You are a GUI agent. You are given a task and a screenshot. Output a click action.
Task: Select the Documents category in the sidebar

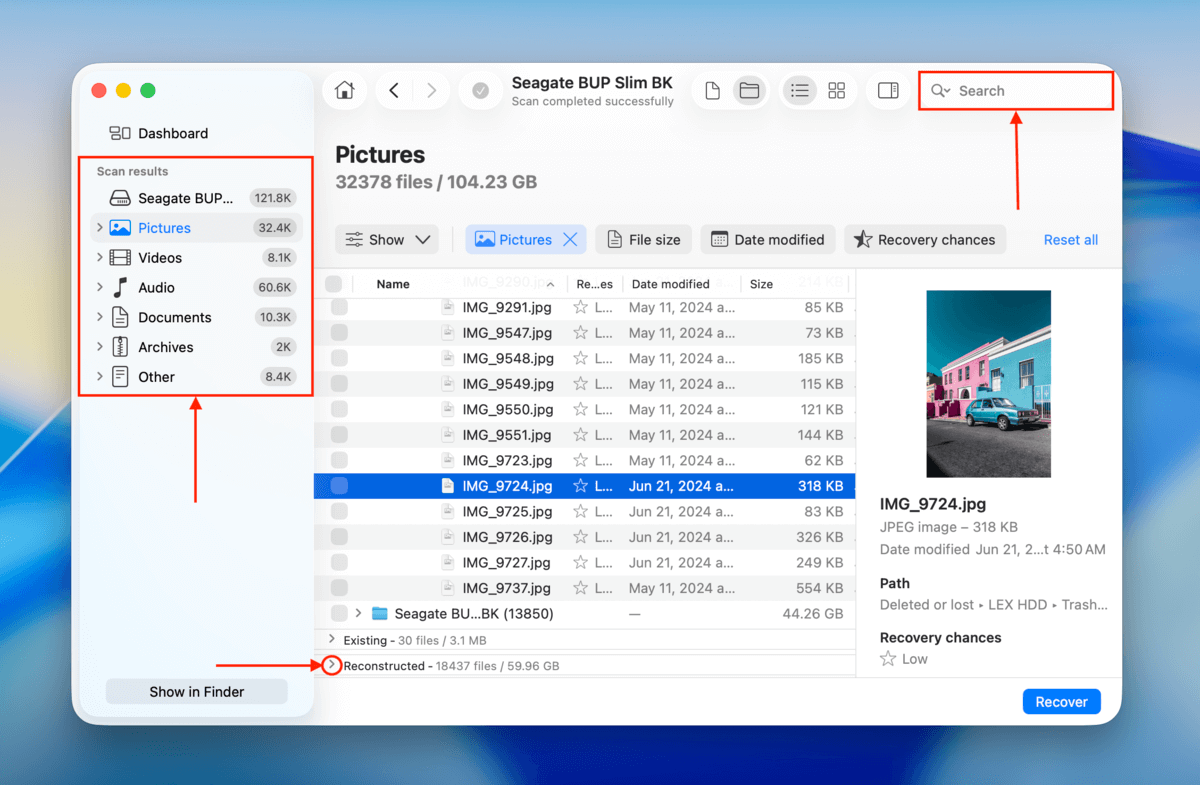[176, 317]
